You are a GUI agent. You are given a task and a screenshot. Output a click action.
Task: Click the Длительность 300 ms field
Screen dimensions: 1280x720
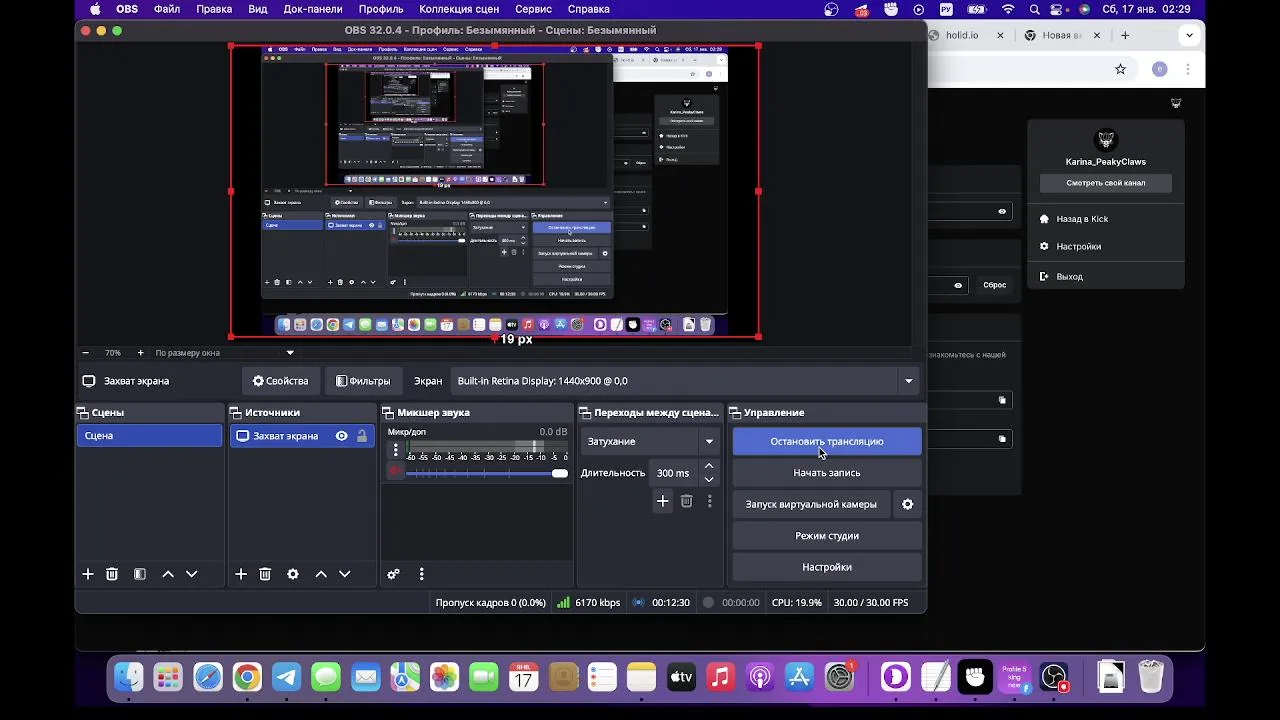[673, 473]
